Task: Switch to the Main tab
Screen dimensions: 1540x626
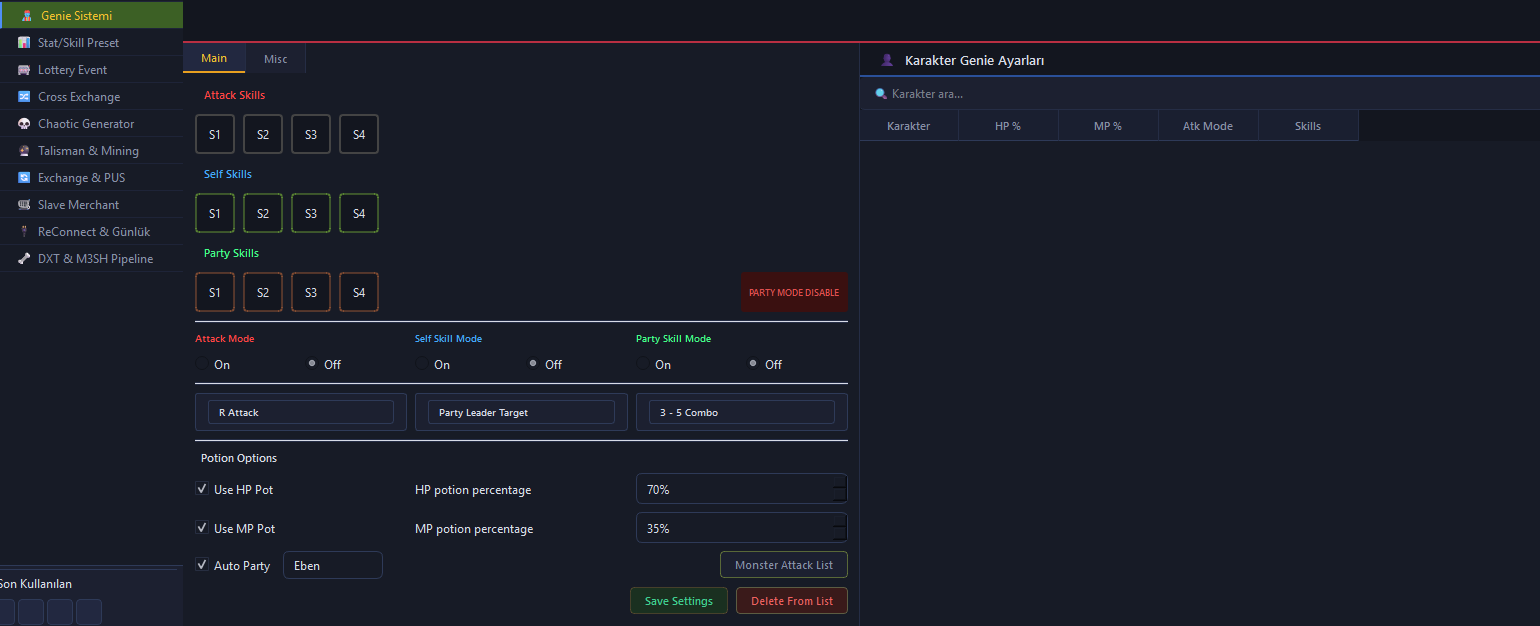Action: [214, 58]
